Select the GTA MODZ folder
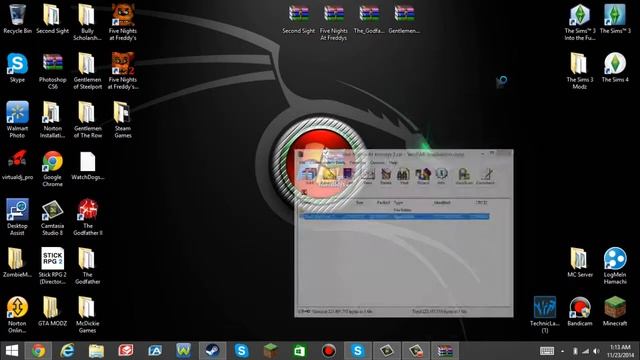The width and height of the screenshot is (640, 360). click(53, 311)
